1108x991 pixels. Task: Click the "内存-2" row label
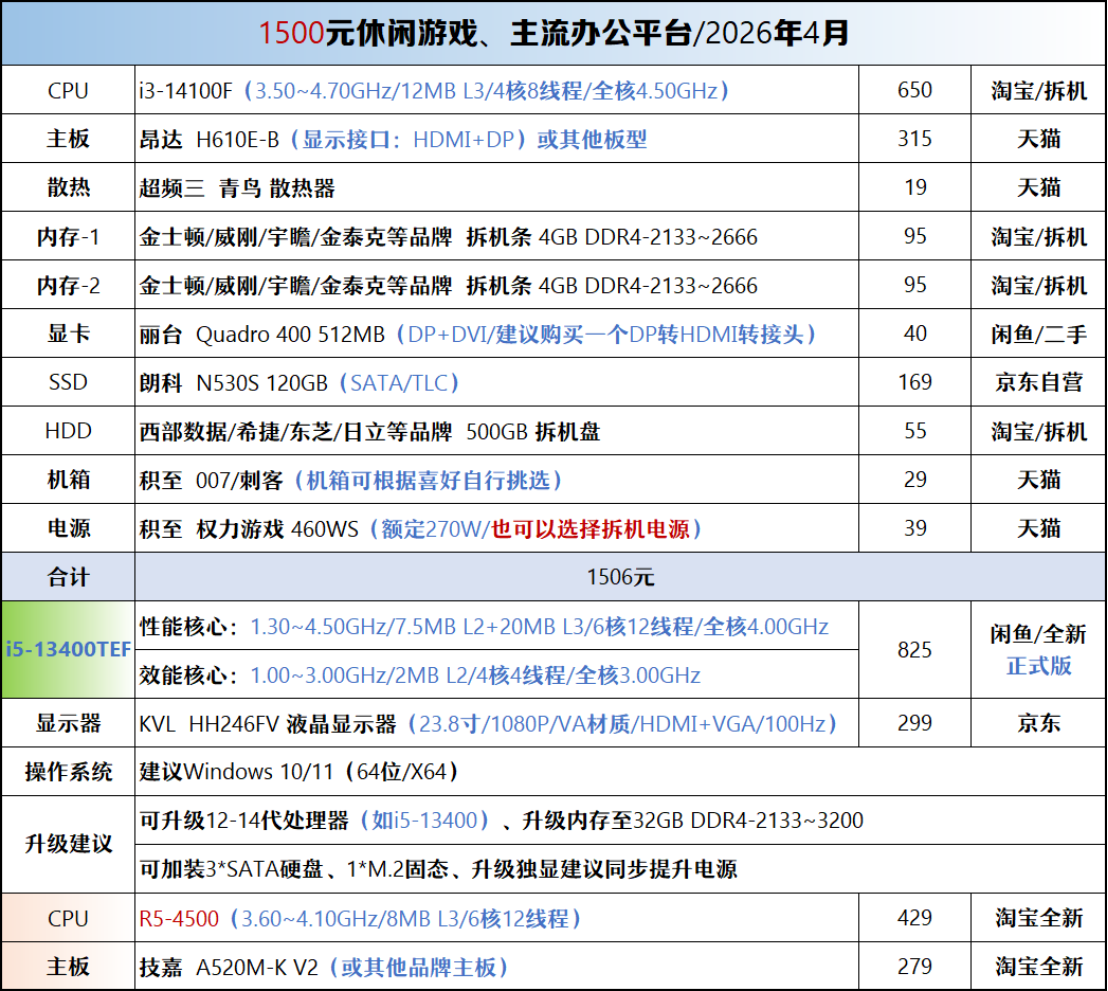68,285
